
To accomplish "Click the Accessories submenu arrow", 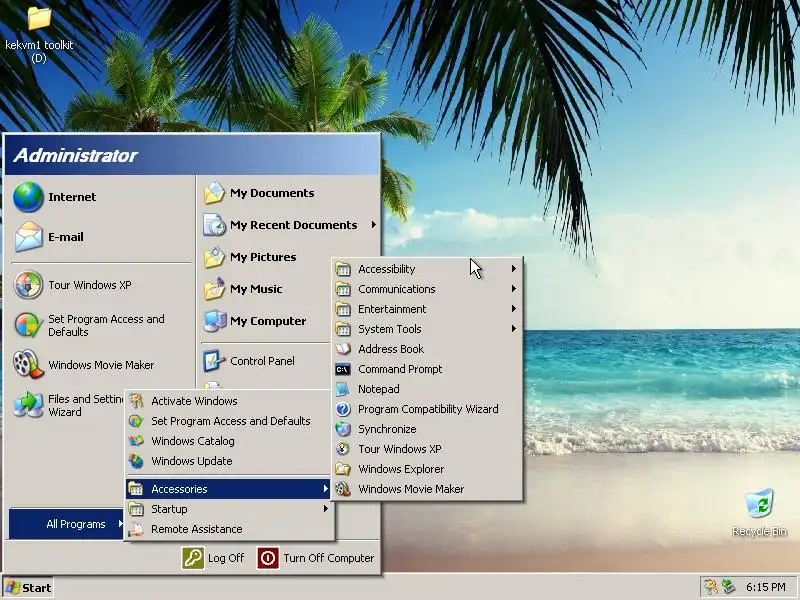I will point(326,489).
